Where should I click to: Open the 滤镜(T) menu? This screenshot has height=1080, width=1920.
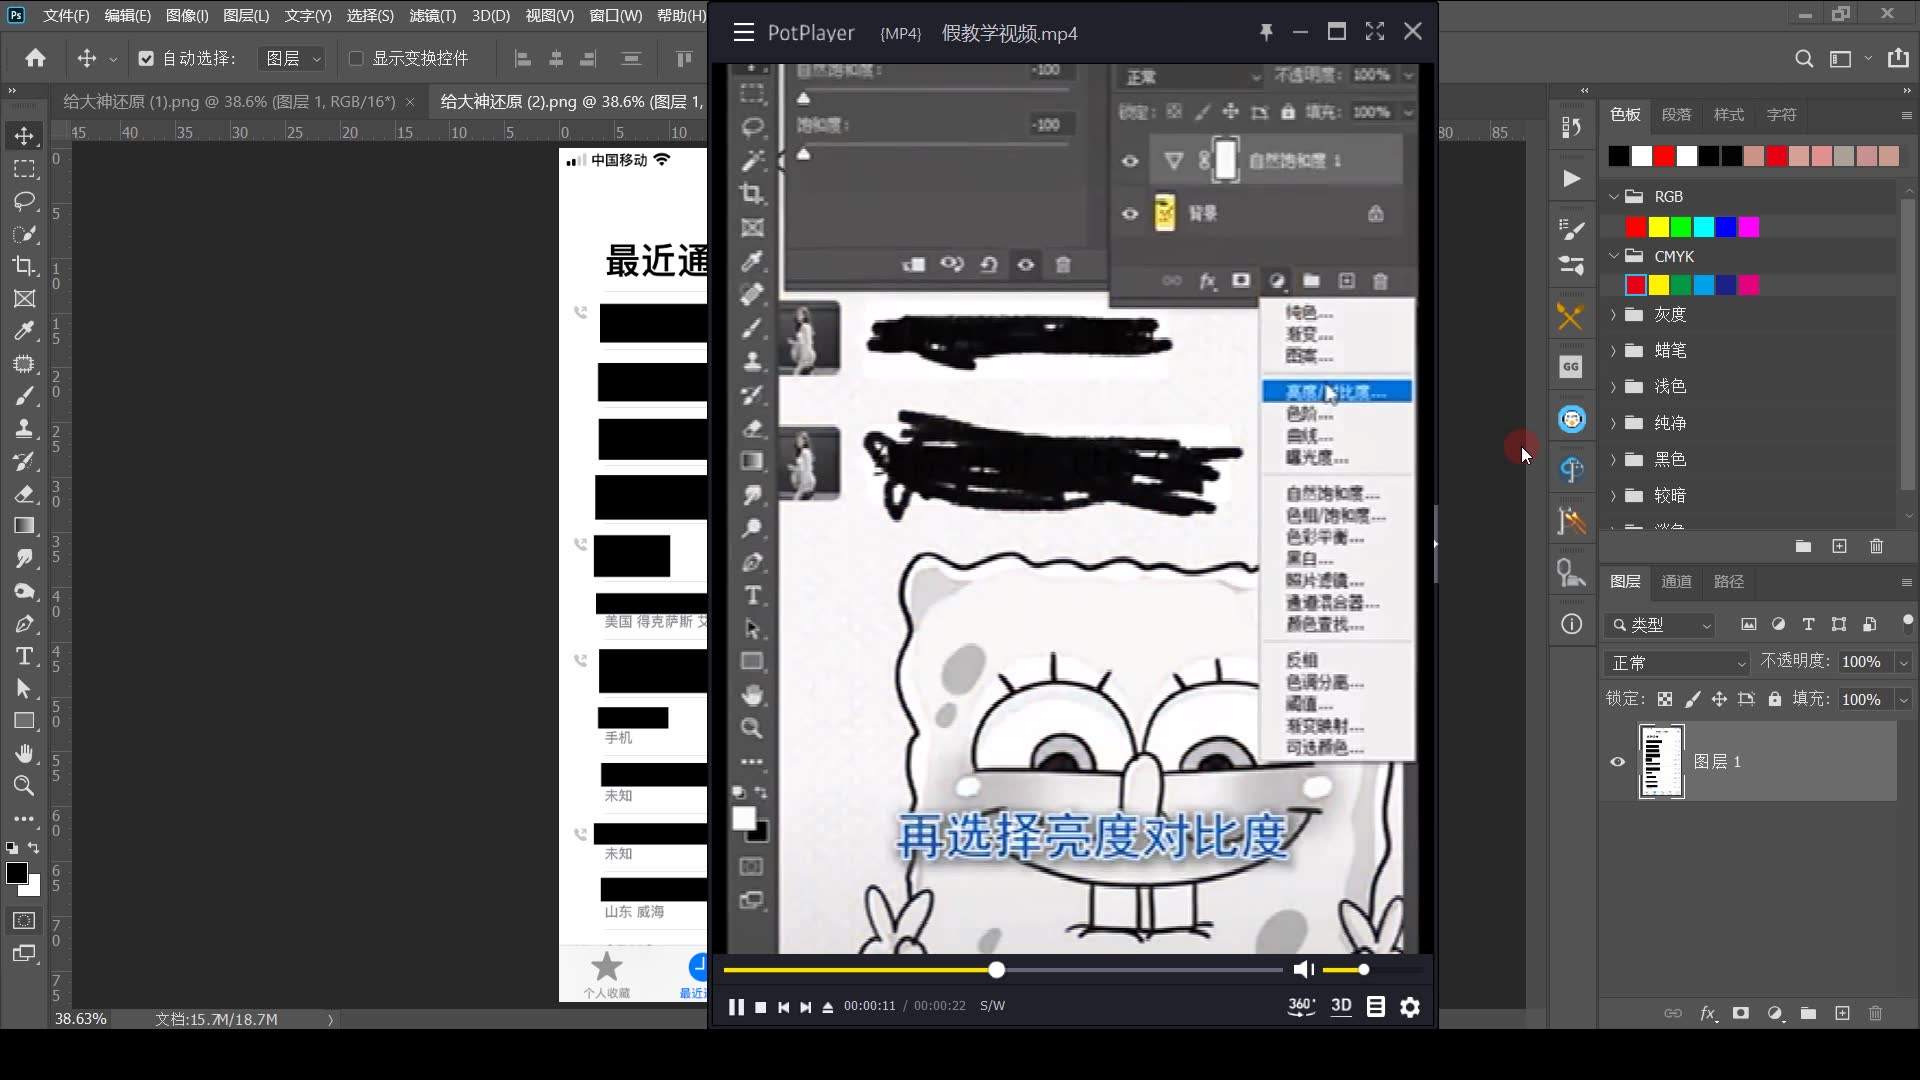432,15
